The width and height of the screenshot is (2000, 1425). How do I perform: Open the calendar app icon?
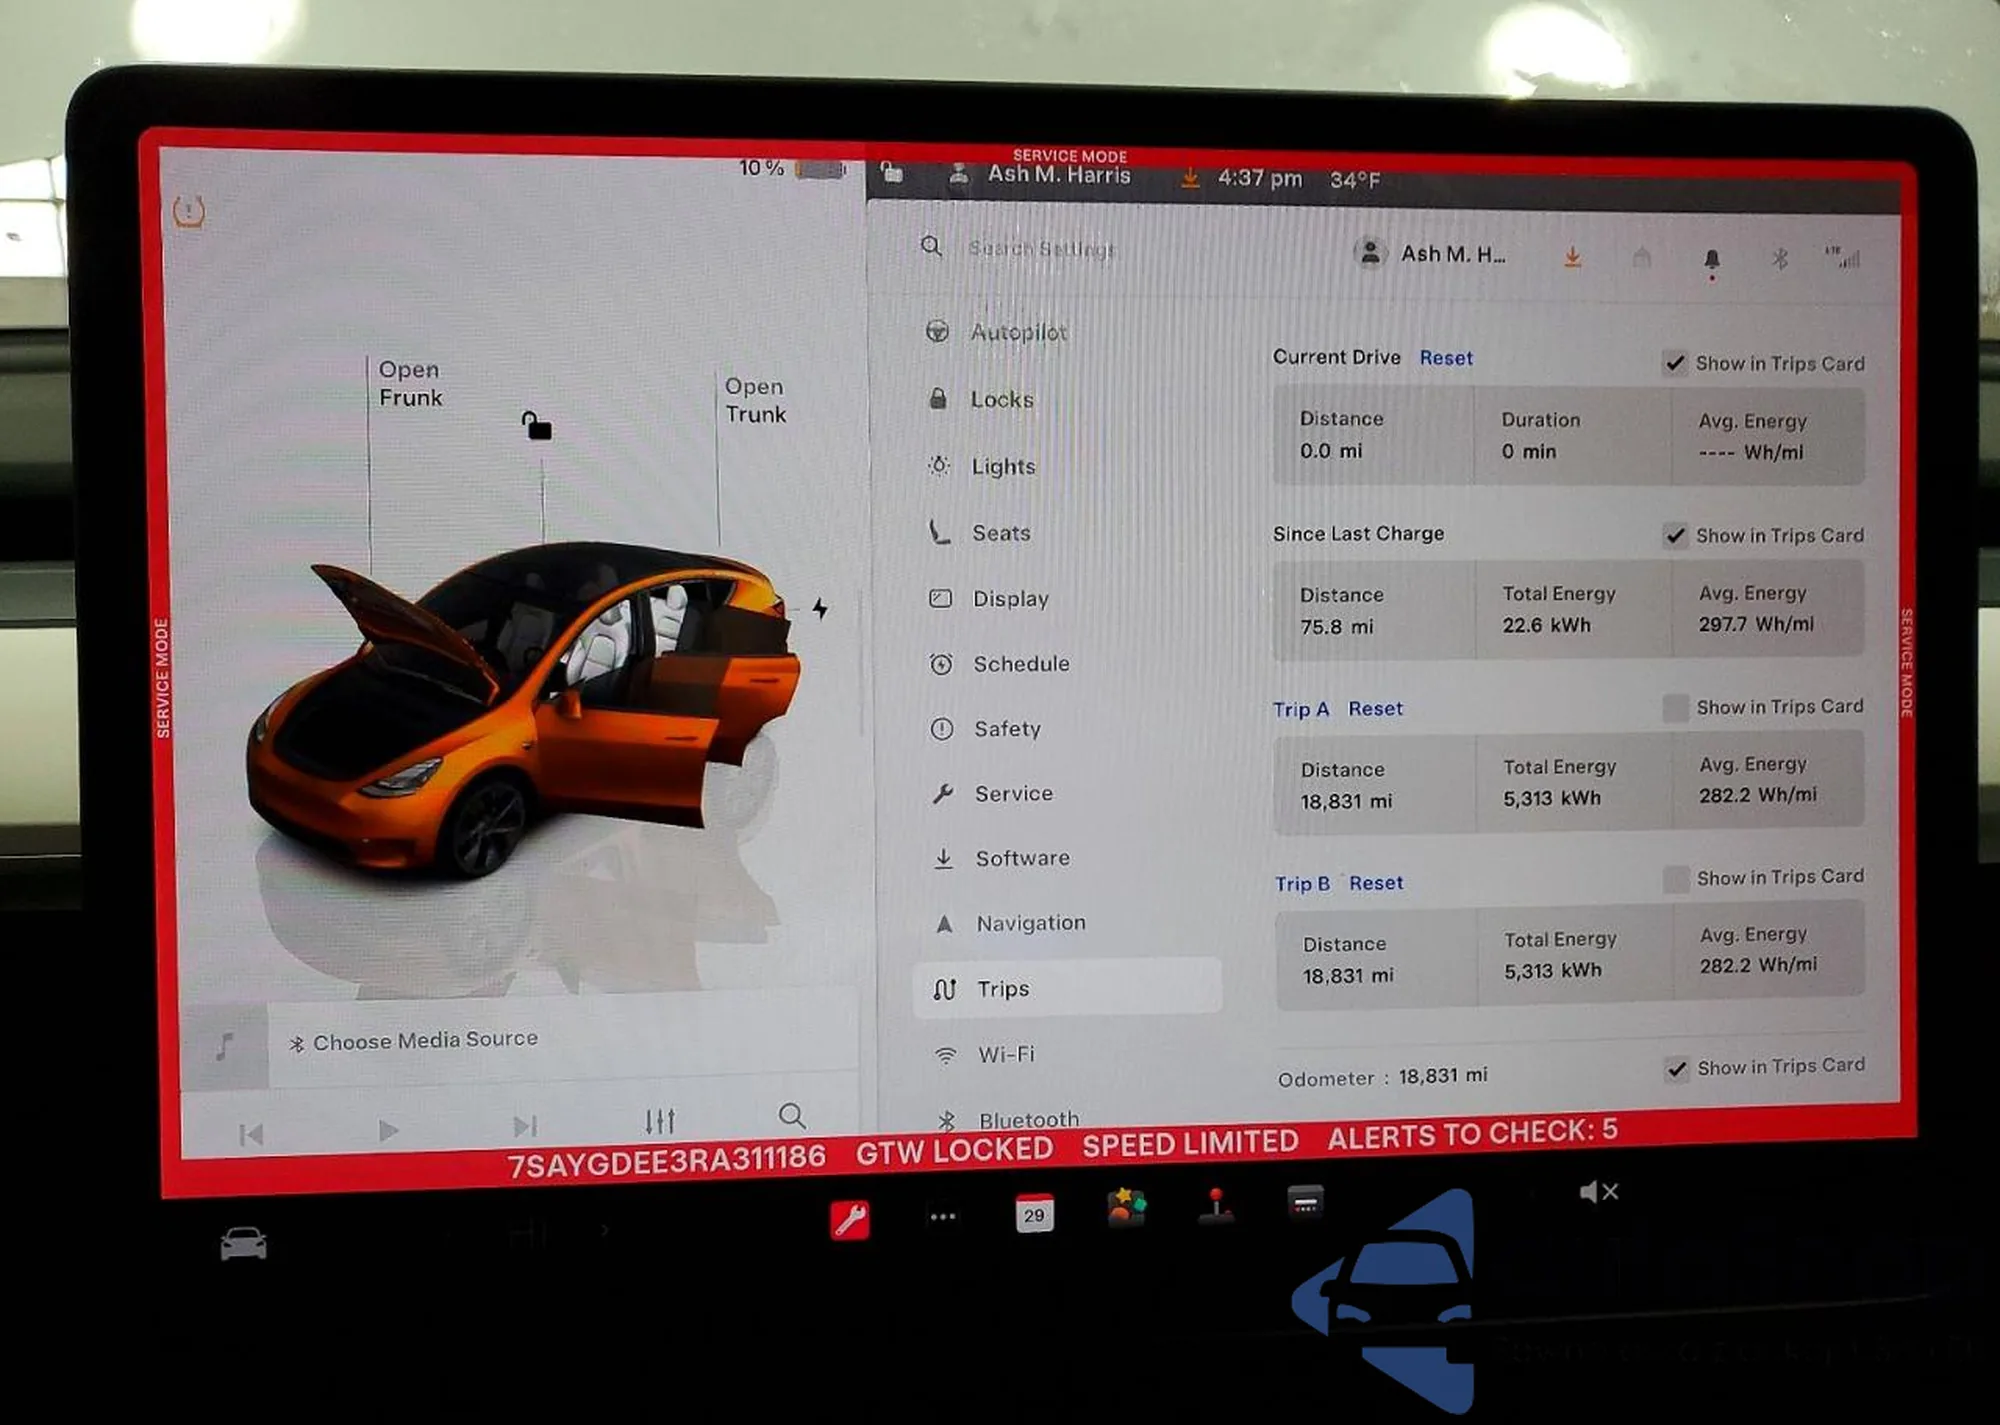pos(1034,1214)
